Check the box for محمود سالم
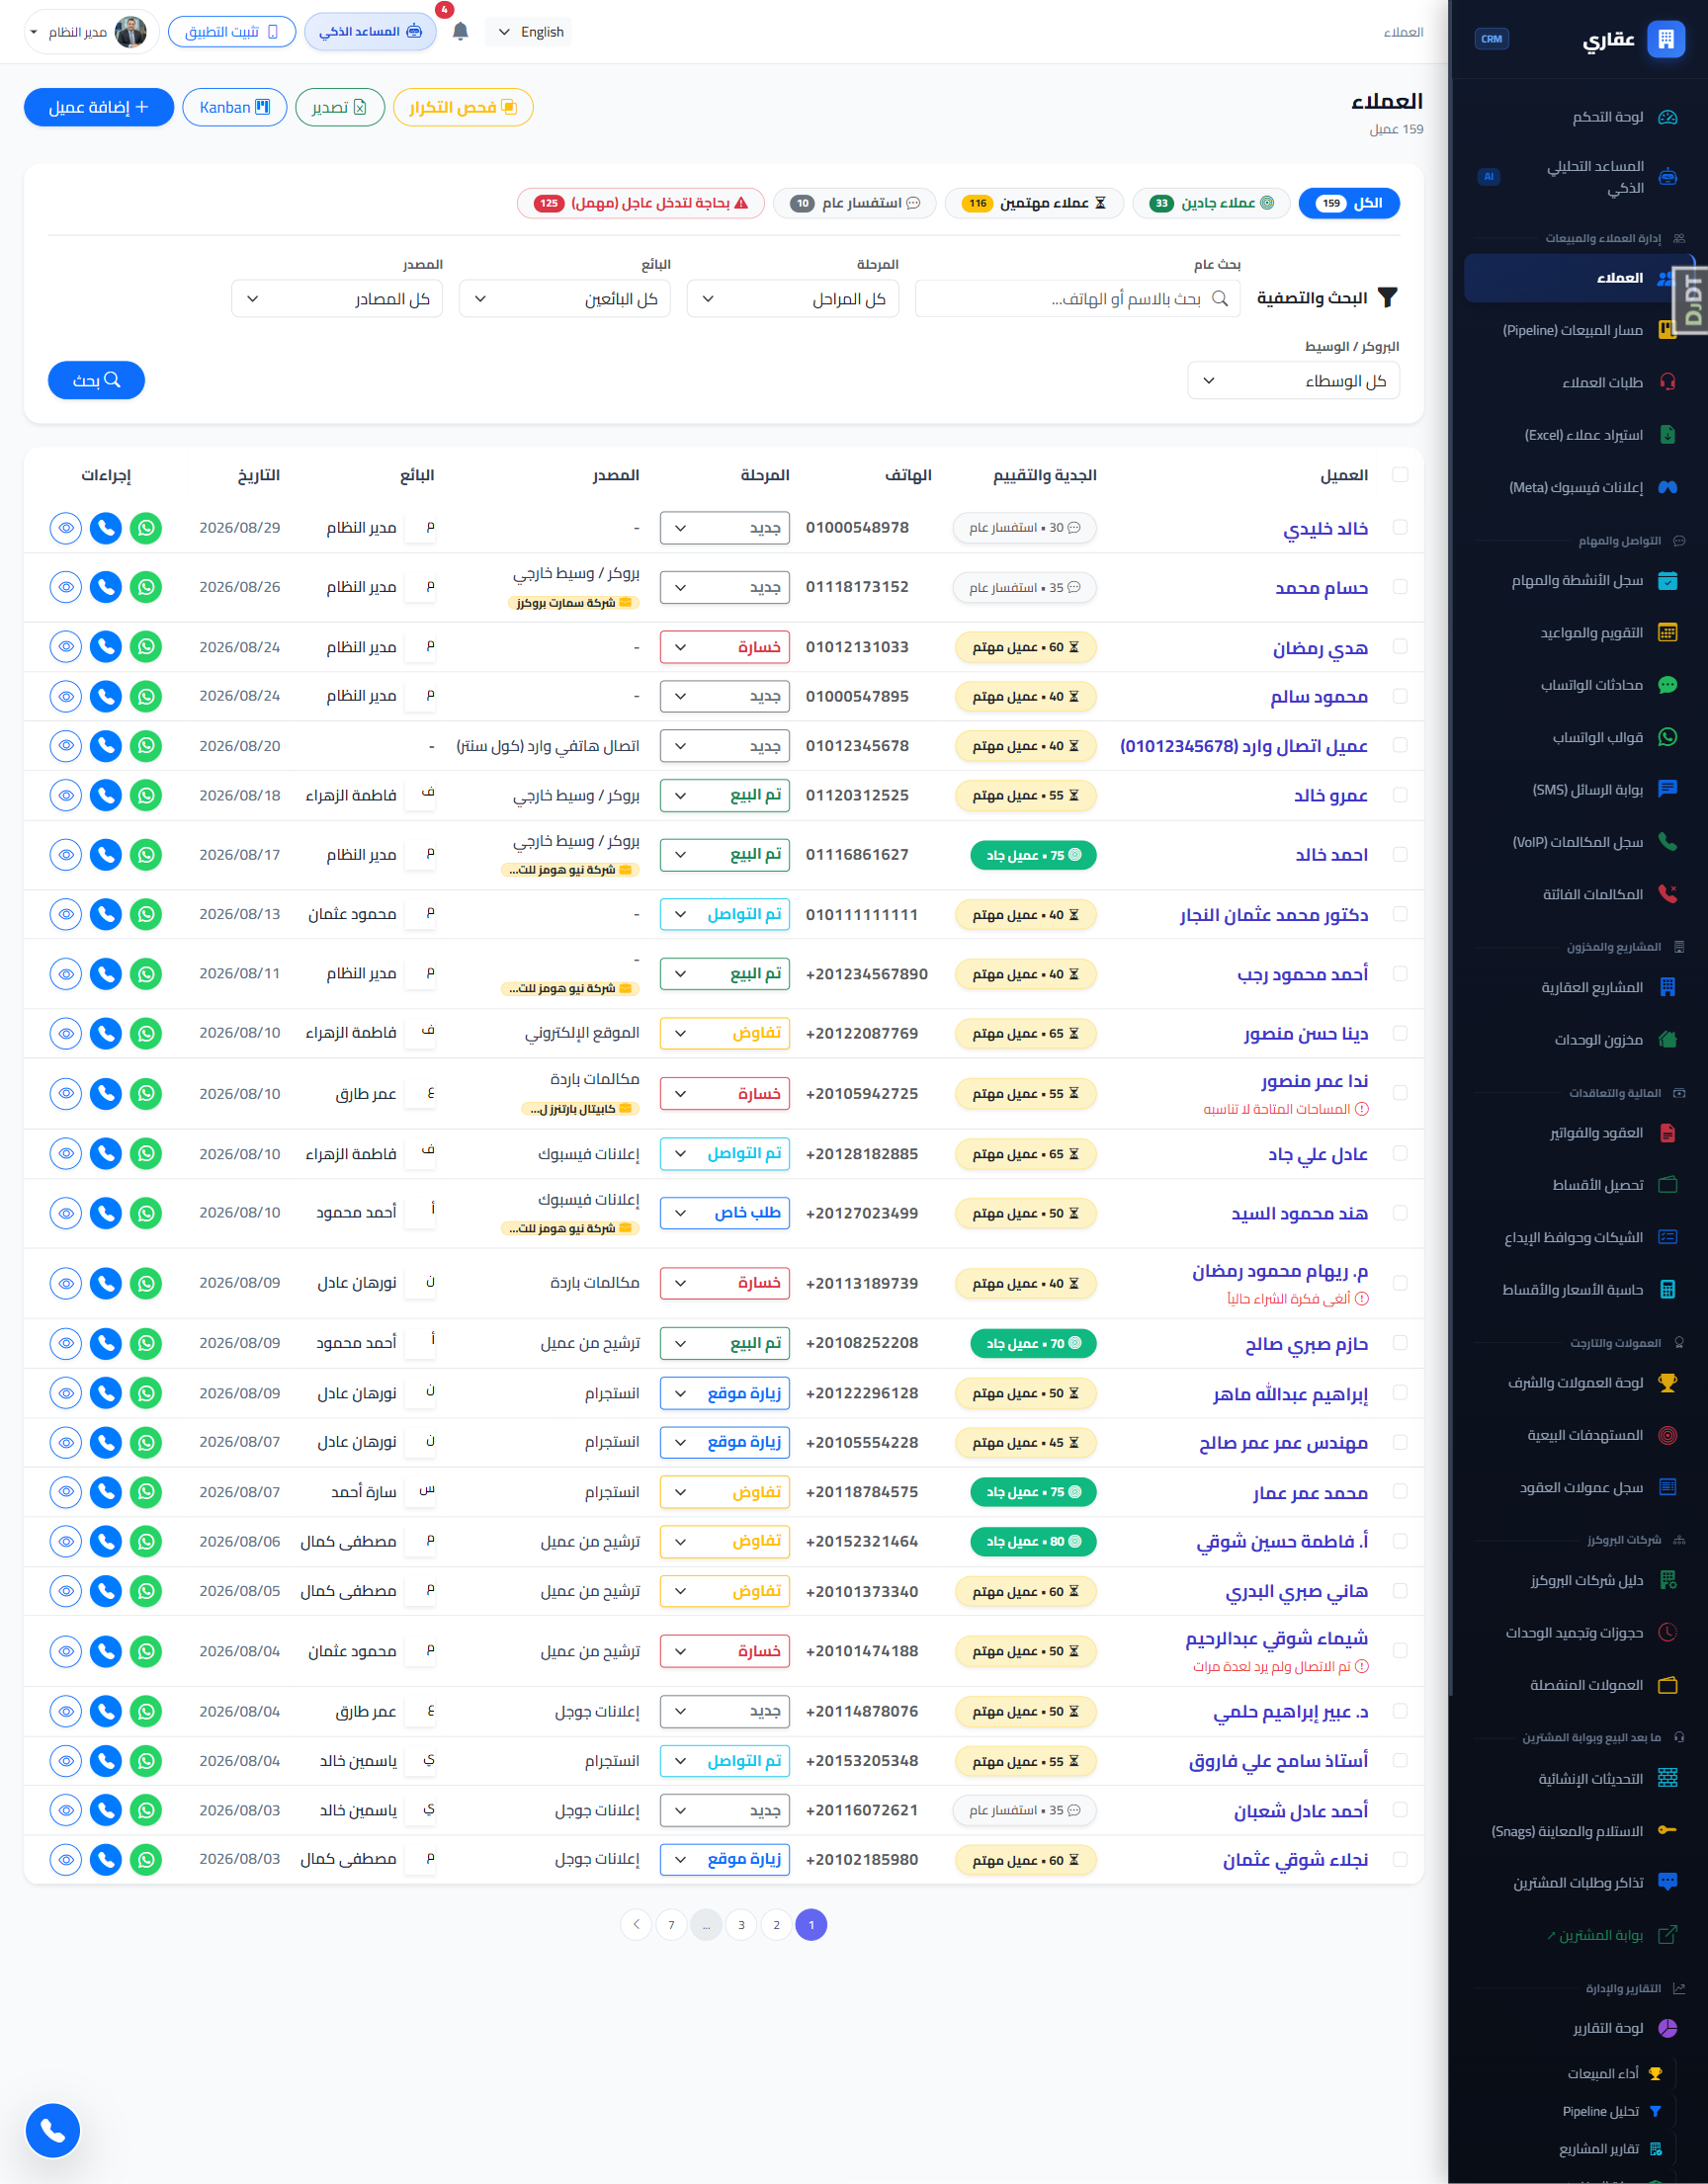This screenshot has width=1708, height=2184. pos(1400,696)
